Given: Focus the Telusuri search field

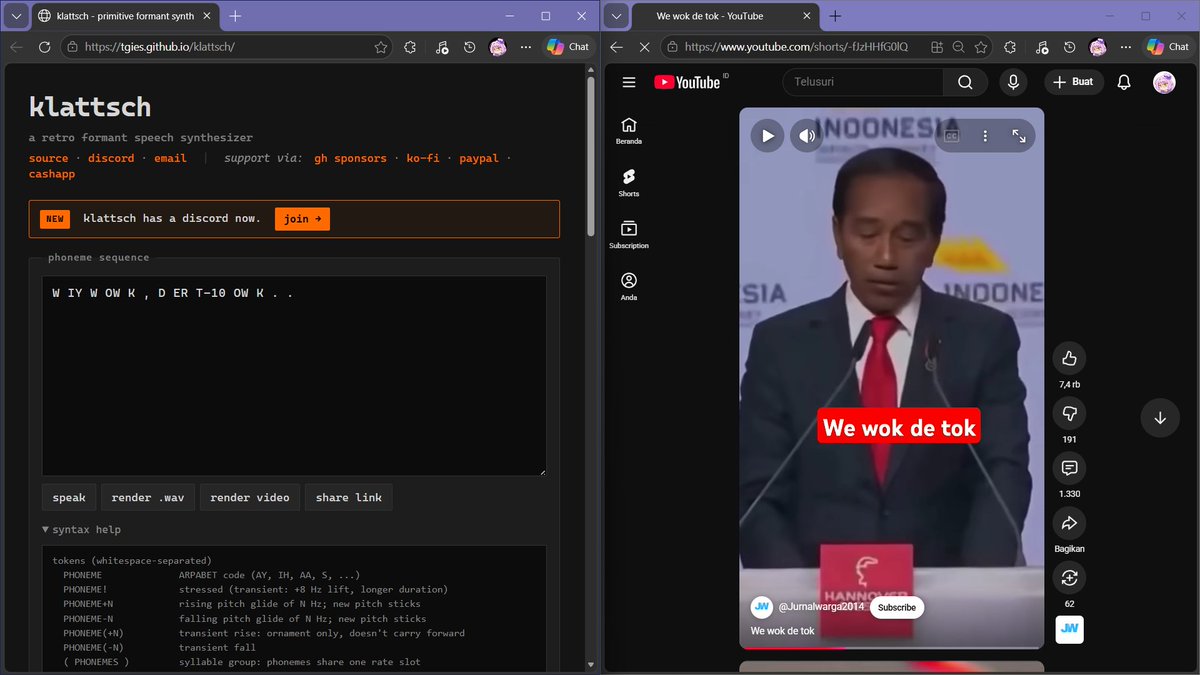Looking at the screenshot, I should [862, 82].
